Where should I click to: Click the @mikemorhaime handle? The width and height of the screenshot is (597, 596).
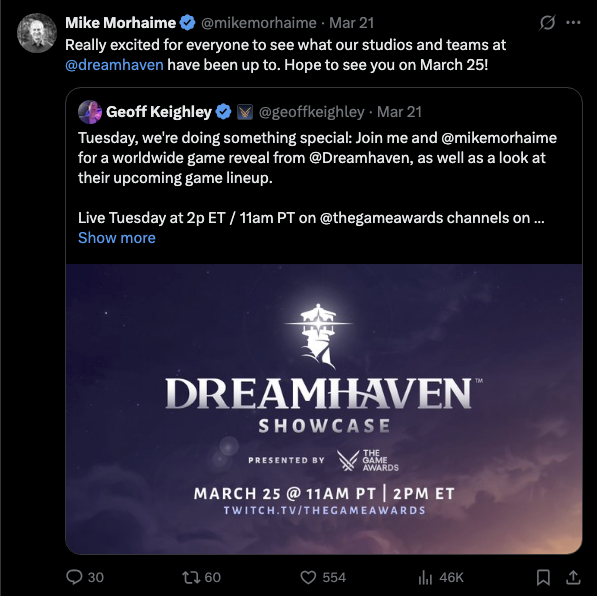click(x=259, y=23)
